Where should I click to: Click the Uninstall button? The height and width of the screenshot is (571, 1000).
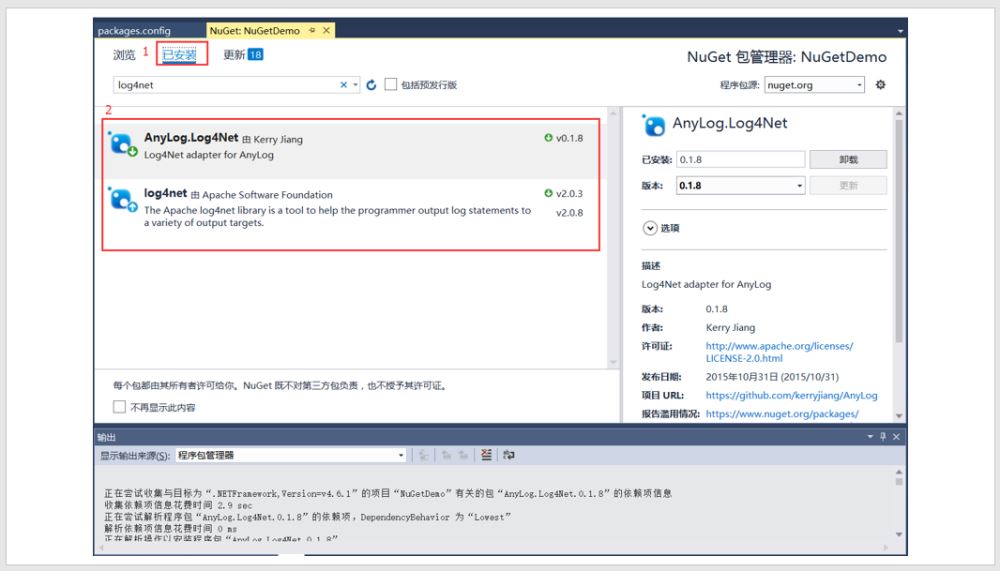click(848, 159)
